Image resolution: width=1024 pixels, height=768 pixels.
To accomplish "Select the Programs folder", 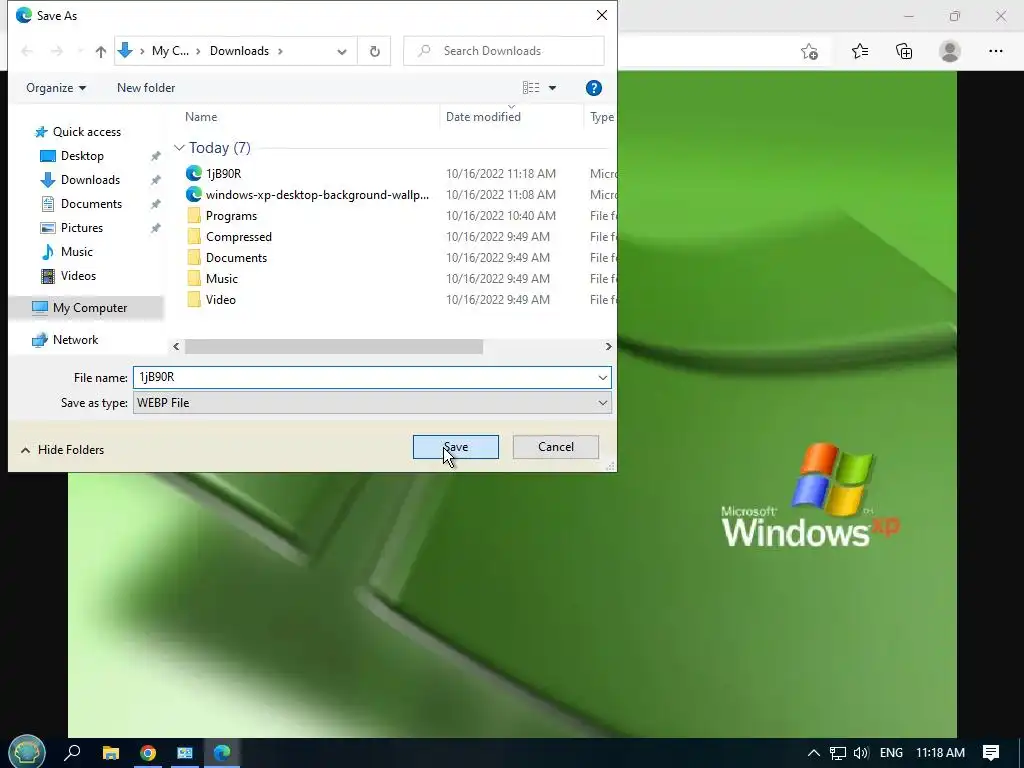I will pos(231,216).
